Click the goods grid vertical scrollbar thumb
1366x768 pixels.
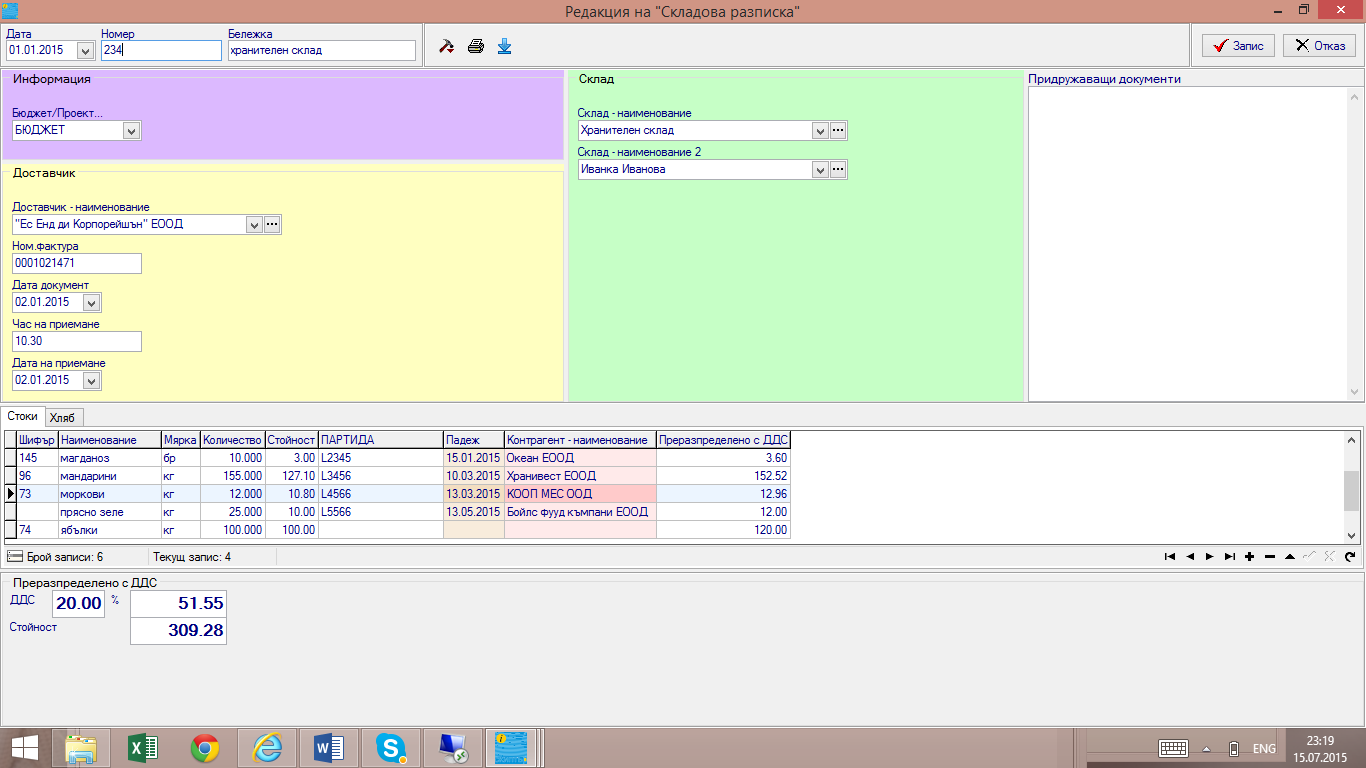tap(1352, 491)
